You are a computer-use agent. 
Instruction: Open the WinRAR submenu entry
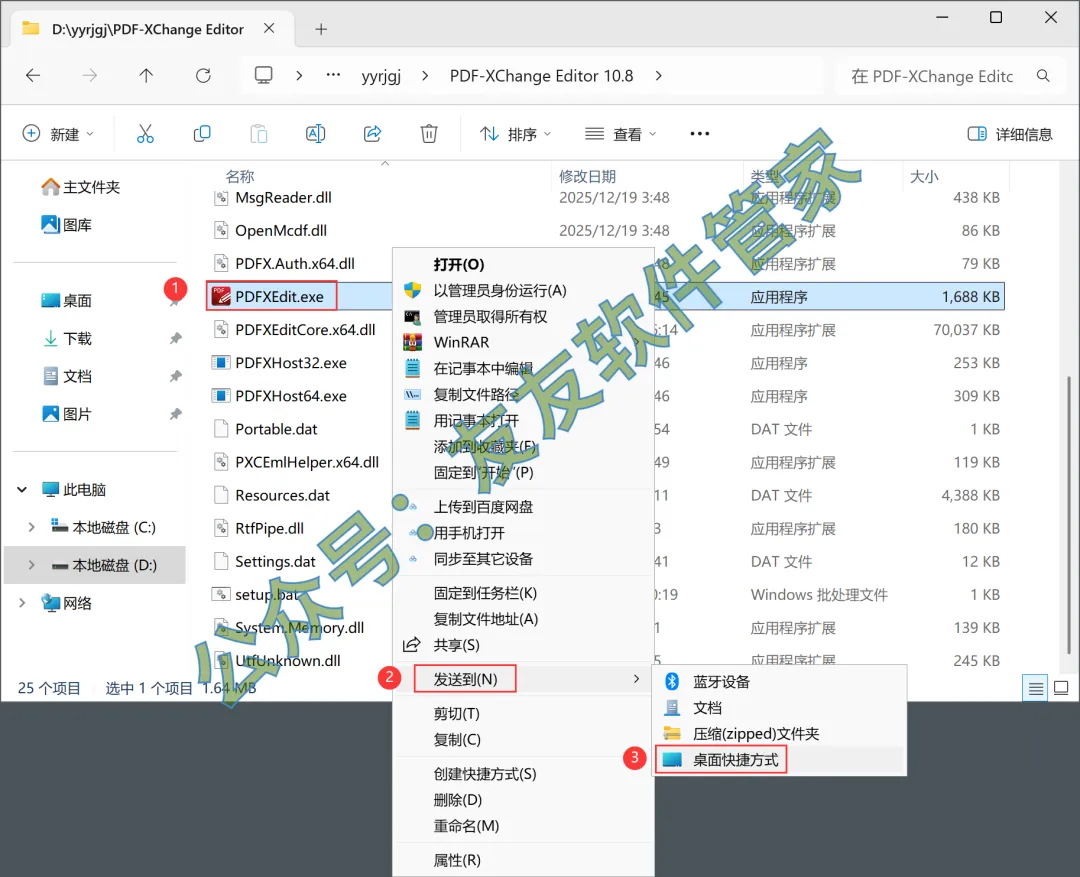pos(523,342)
